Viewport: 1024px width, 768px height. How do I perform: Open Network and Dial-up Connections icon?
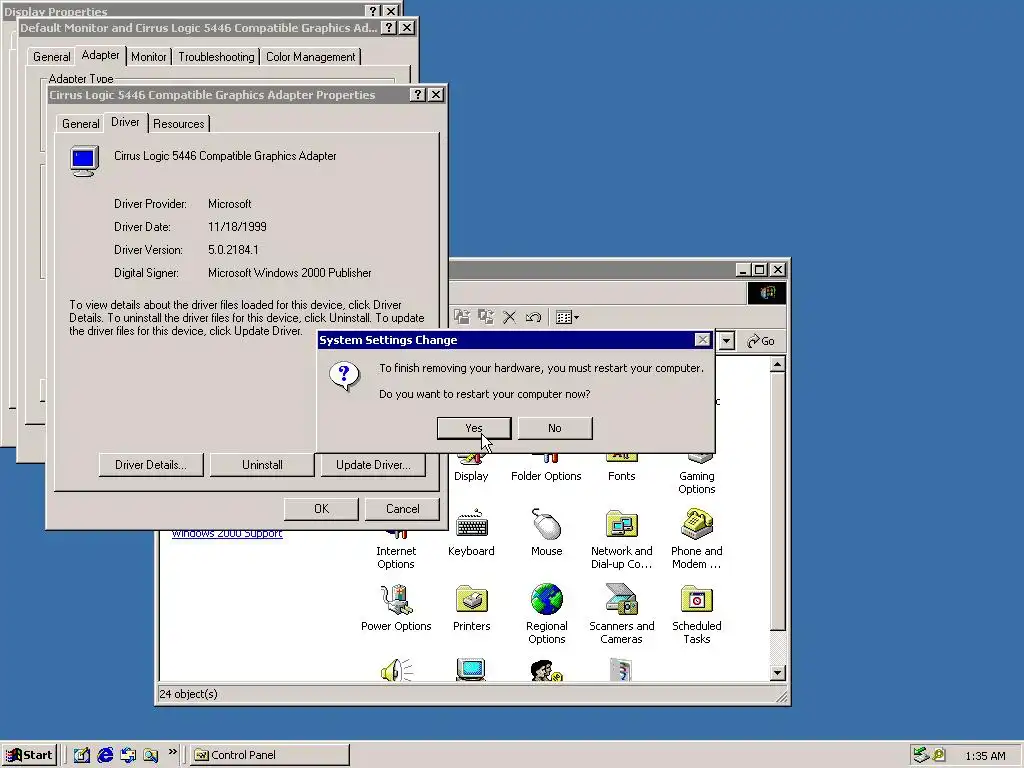621,524
